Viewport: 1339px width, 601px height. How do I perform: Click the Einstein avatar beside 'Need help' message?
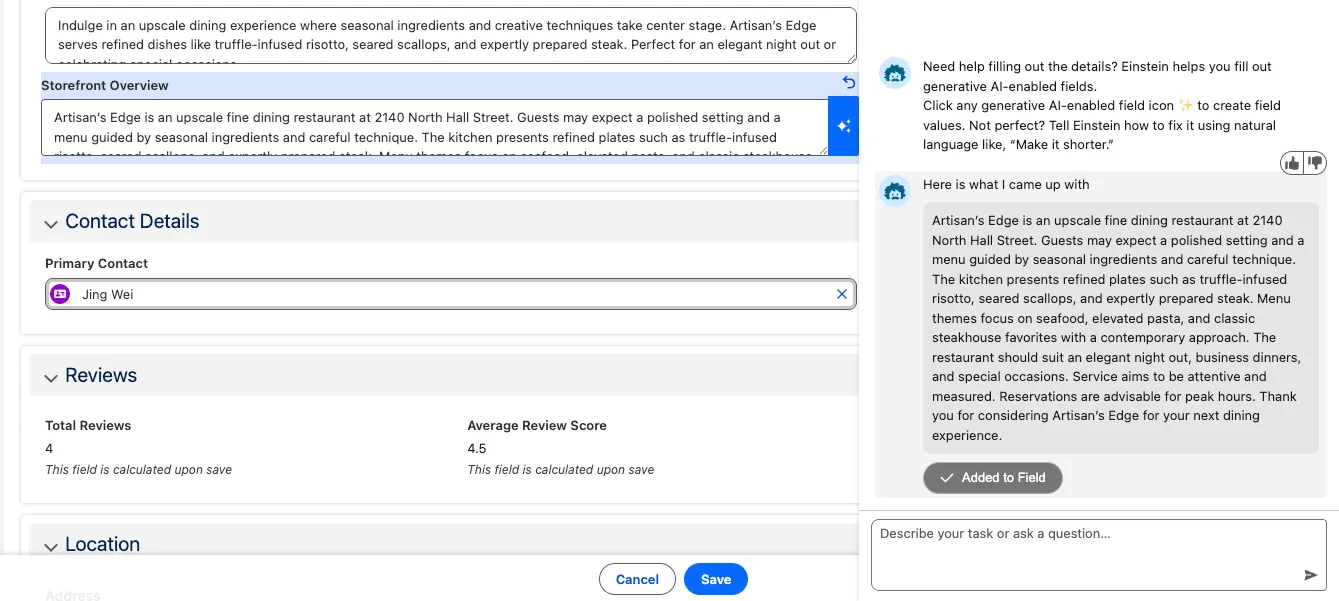coord(894,73)
